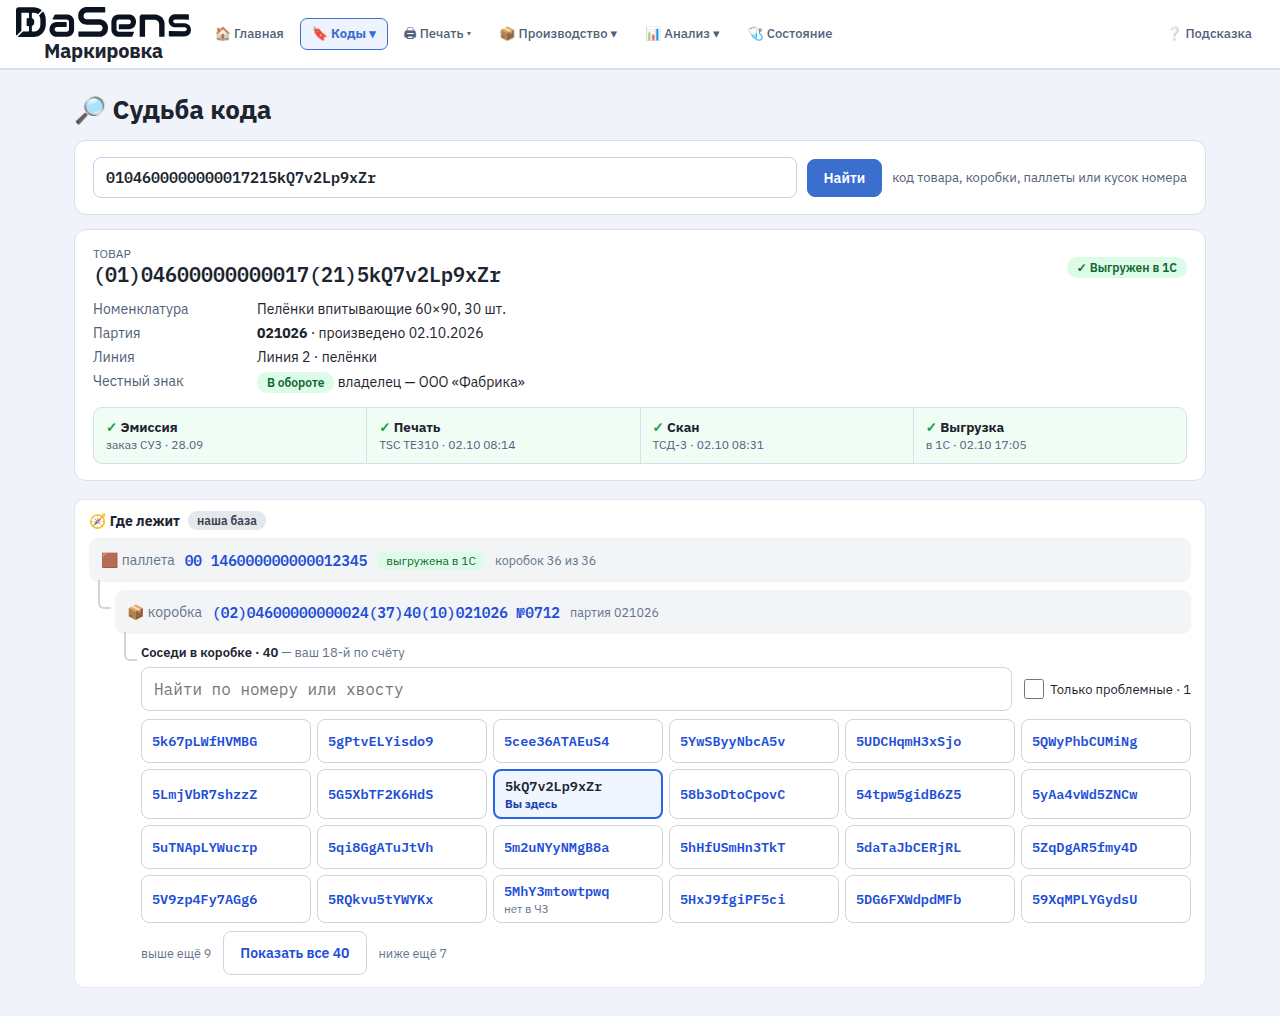Select the Выгрузка stage card
Image resolution: width=1280 pixels, height=1016 pixels.
[x=1049, y=435]
